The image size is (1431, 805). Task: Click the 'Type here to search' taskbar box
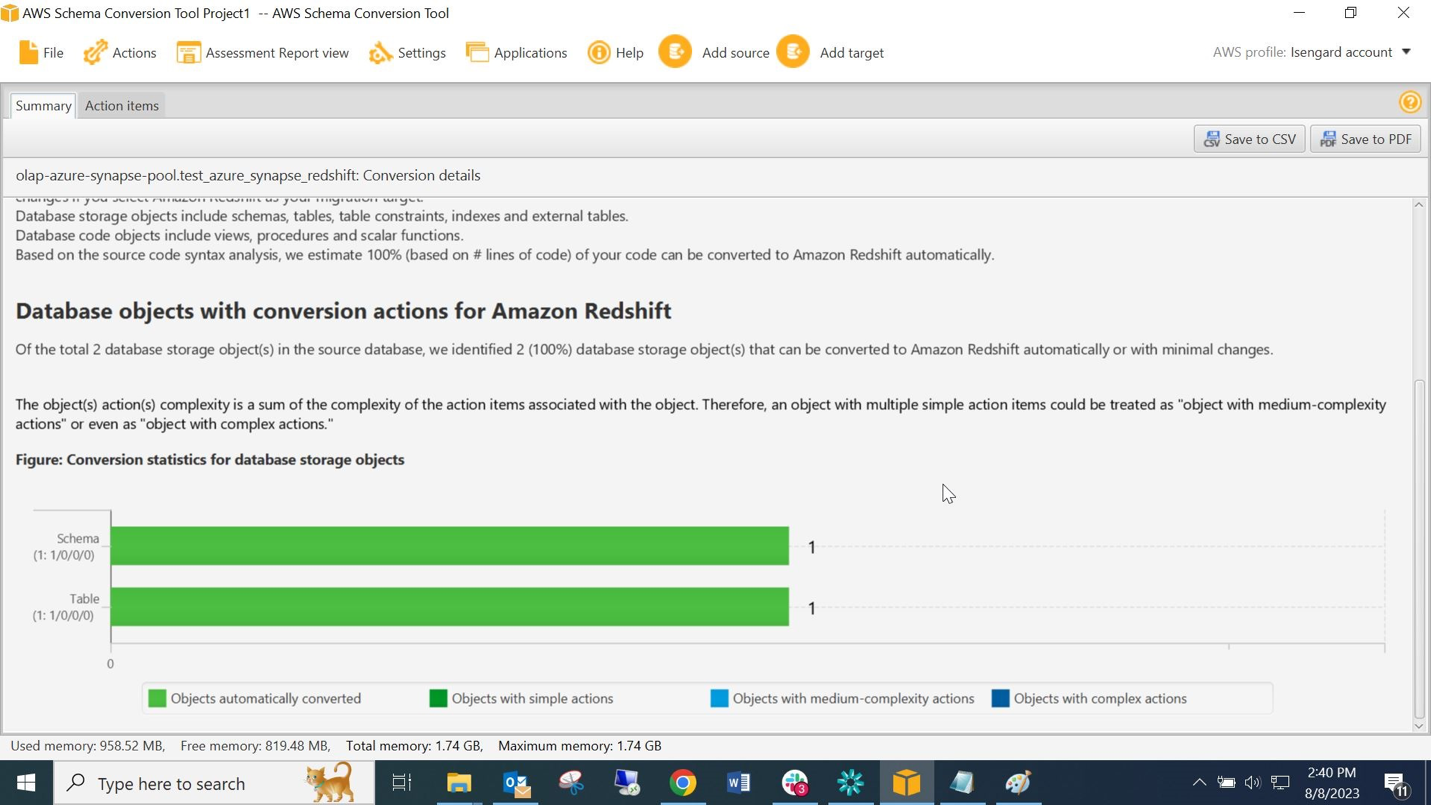click(x=214, y=783)
